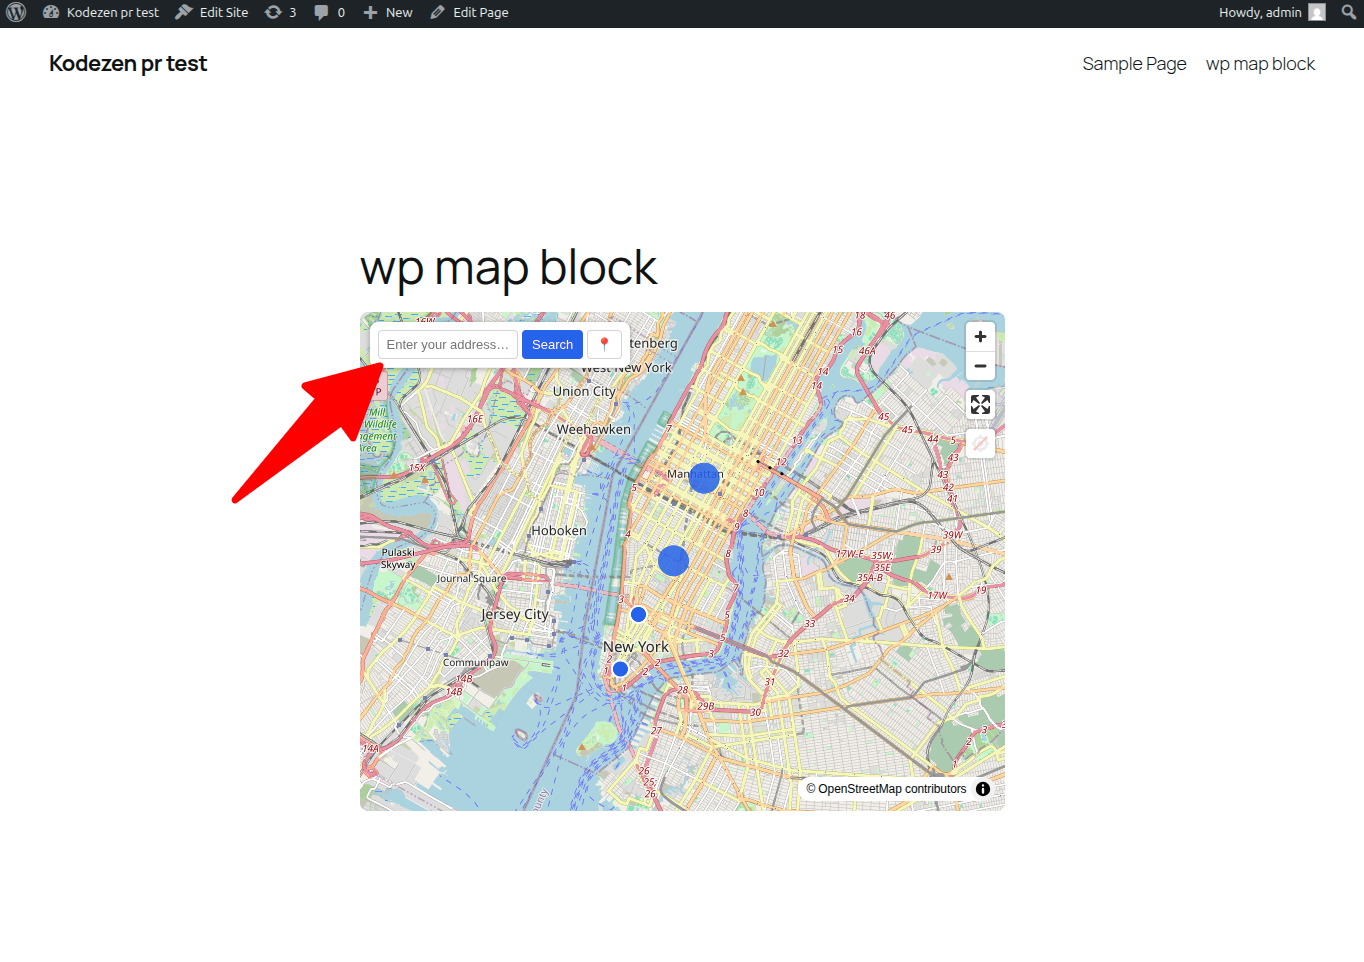This screenshot has height=962, width=1364.
Task: Zoom out the map
Action: point(980,366)
